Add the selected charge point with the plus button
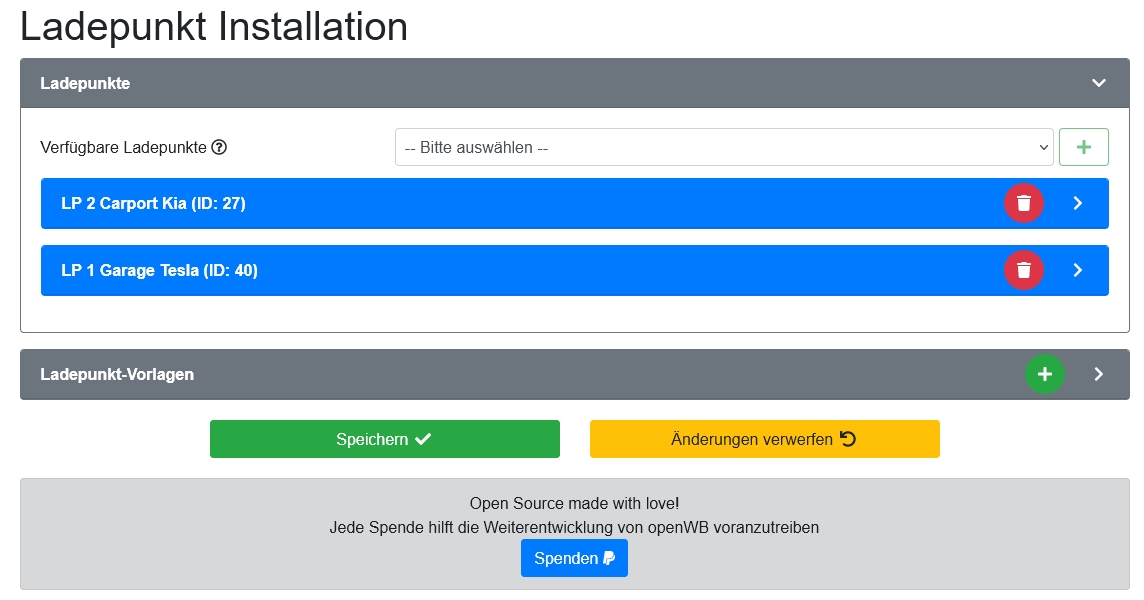This screenshot has height=600, width=1144. tap(1084, 147)
